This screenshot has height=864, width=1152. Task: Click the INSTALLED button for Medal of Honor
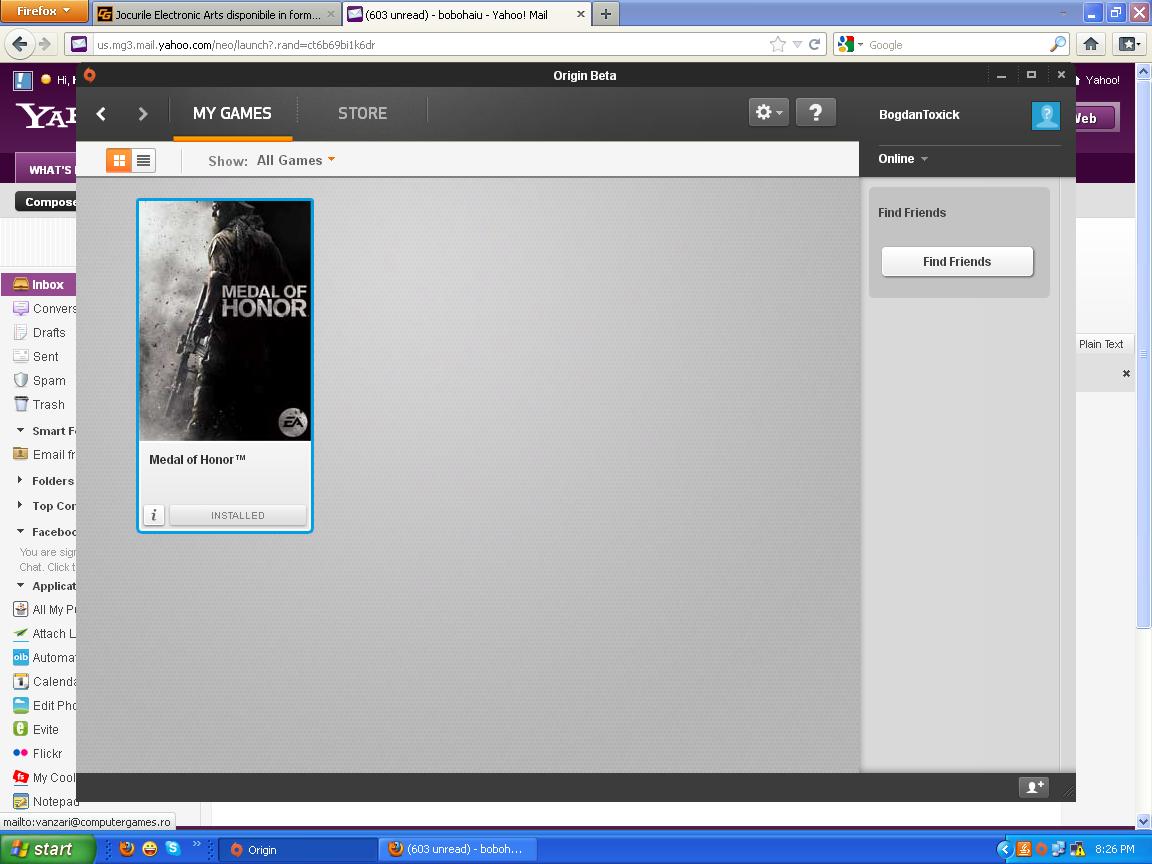pyautogui.click(x=237, y=515)
